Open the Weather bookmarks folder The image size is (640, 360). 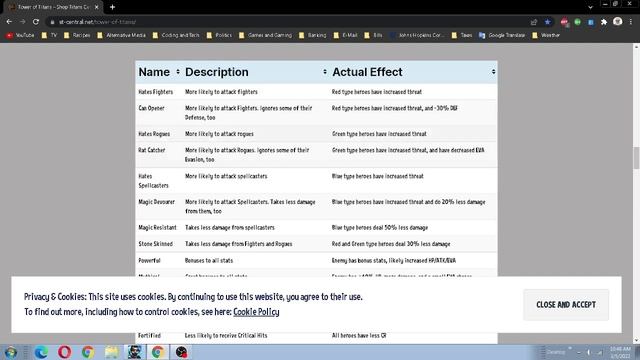click(546, 36)
